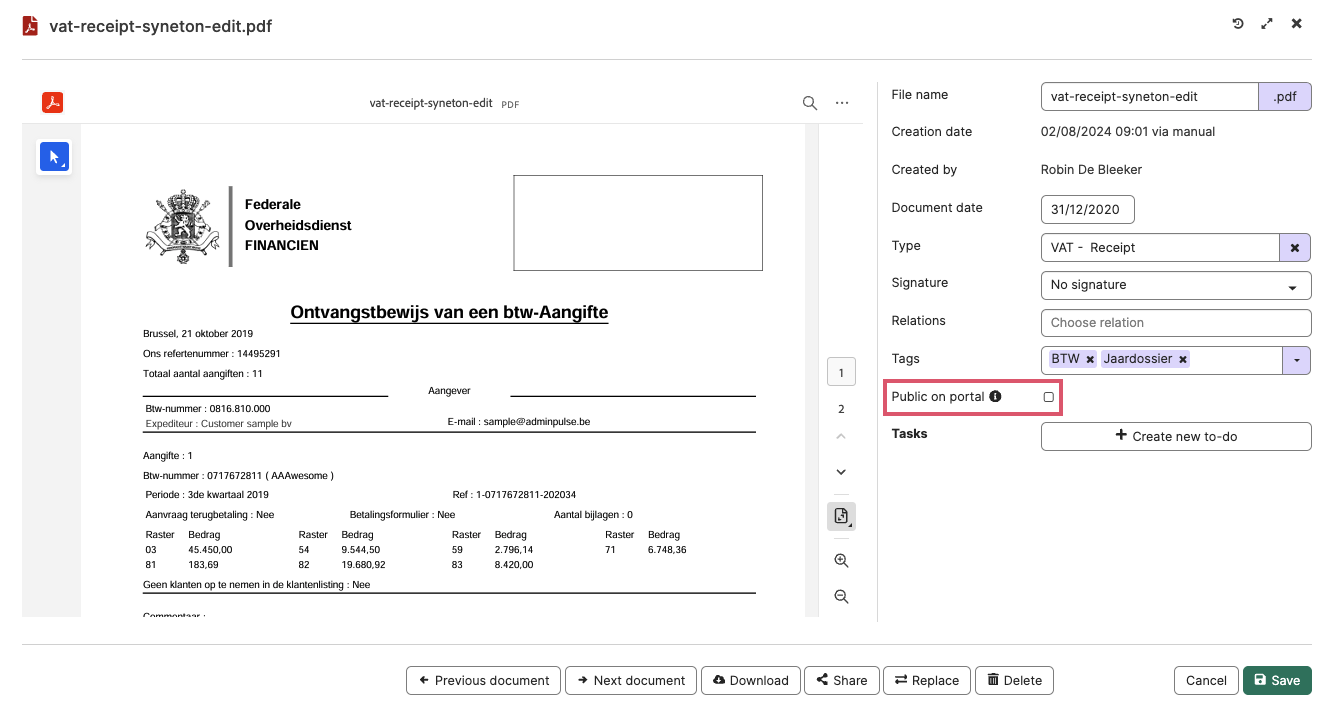Open search in the PDF viewer

point(810,103)
